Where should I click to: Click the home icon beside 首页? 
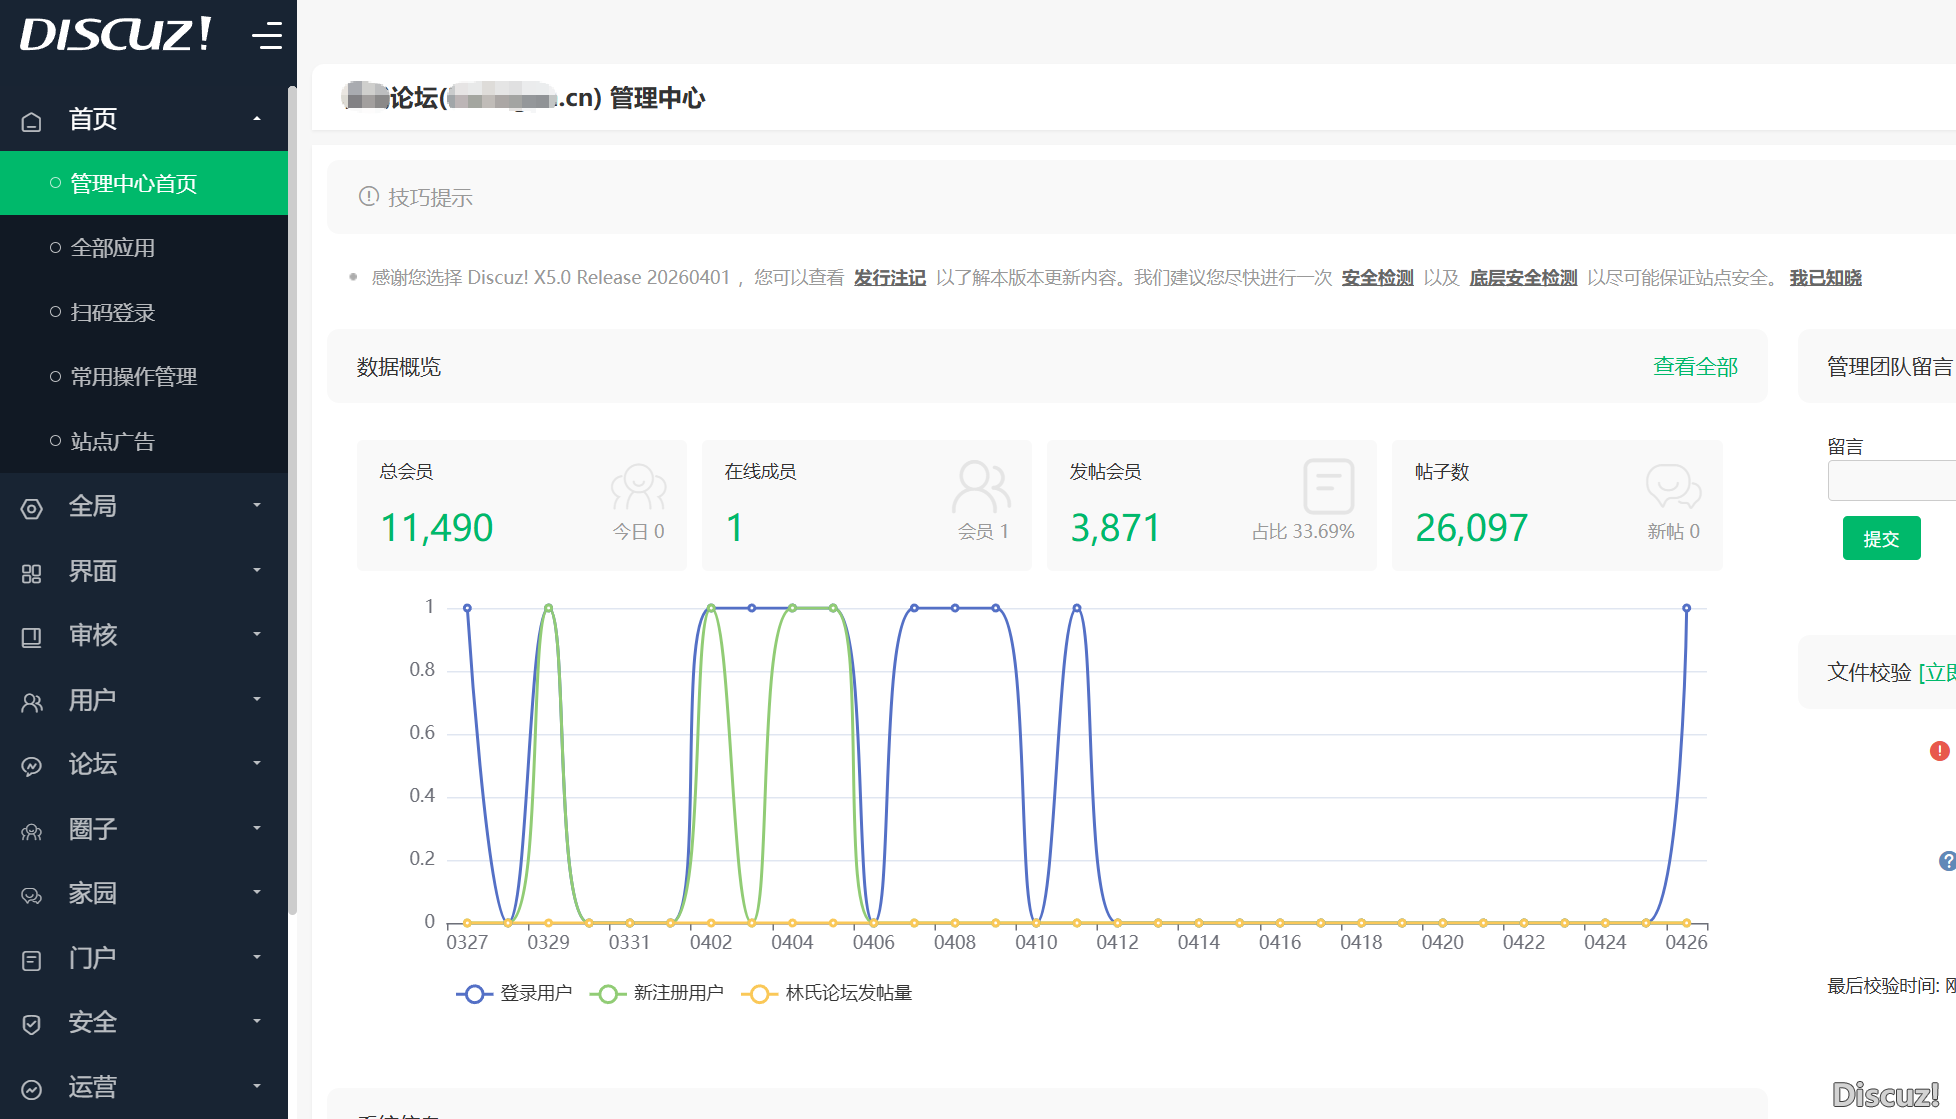pyautogui.click(x=32, y=121)
